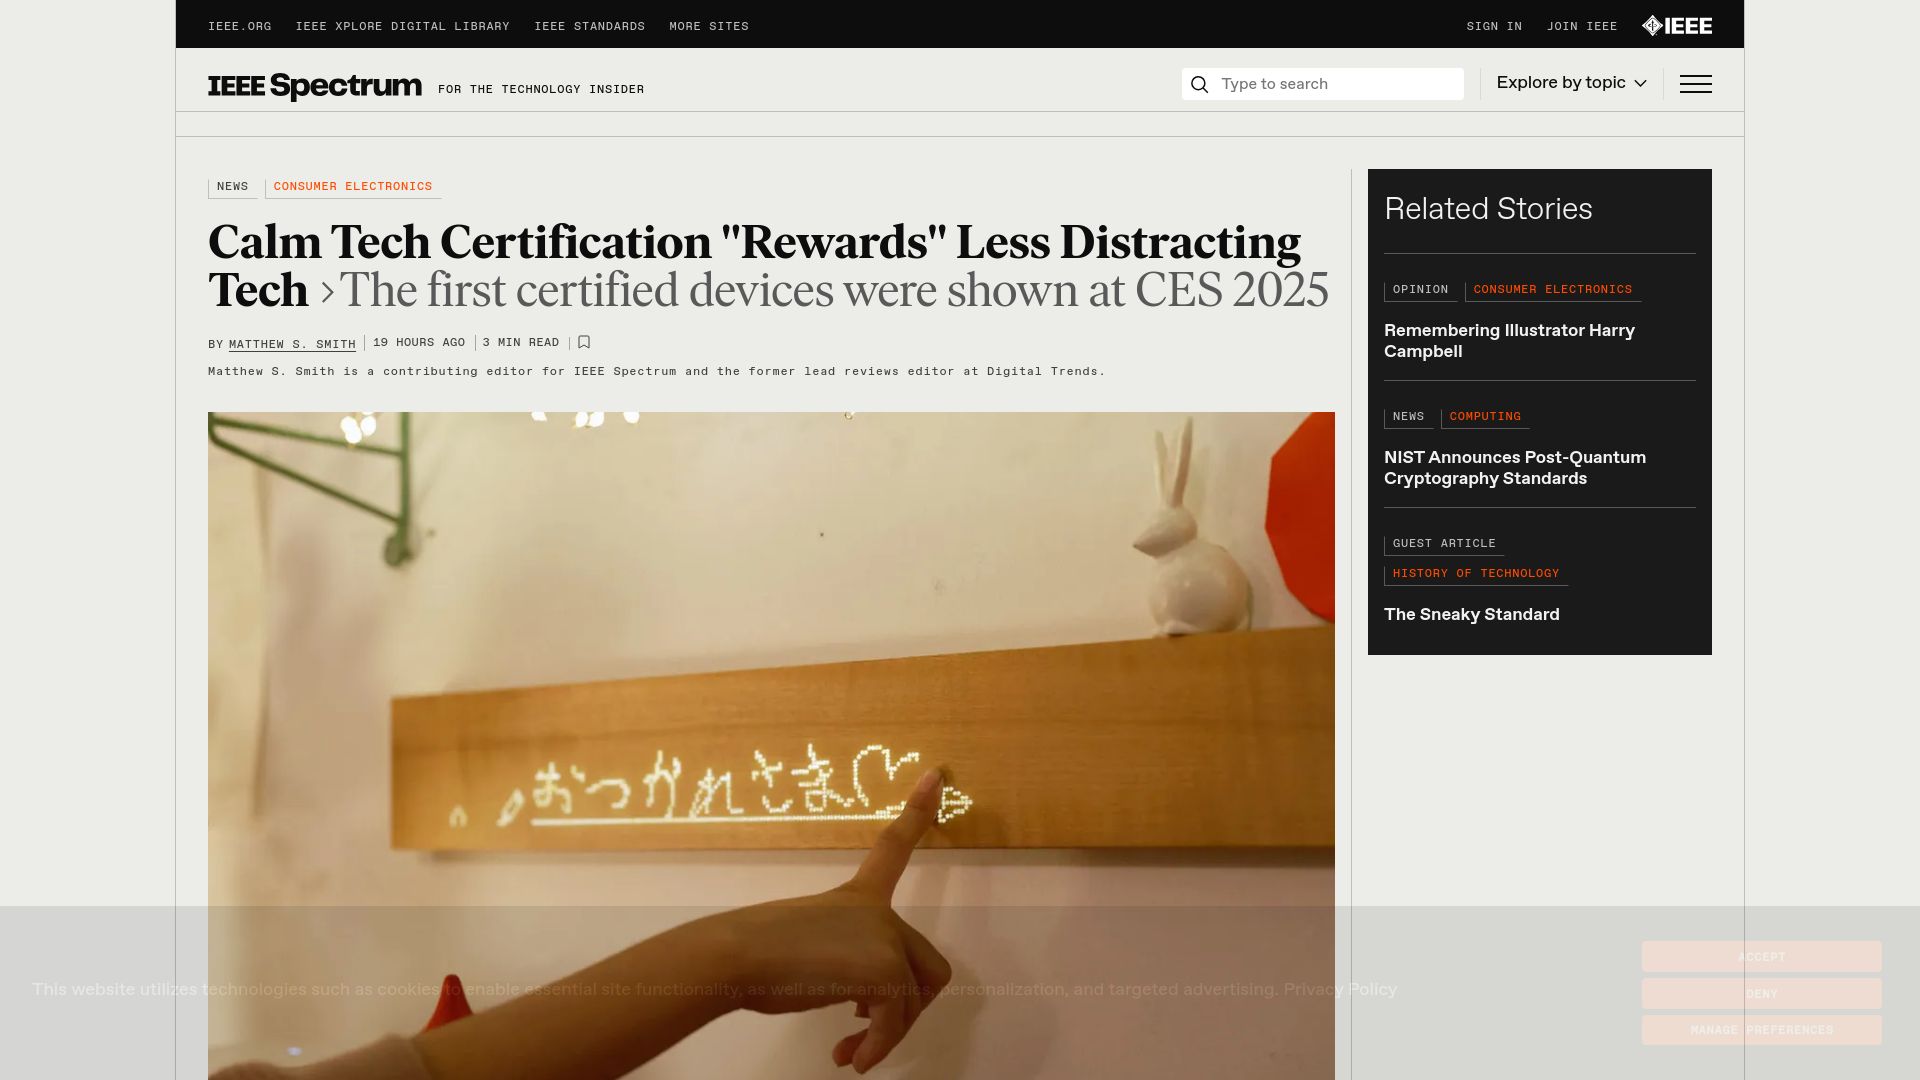Open NIST Announces Post-Quantum Cryptography Standards story
Image resolution: width=1920 pixels, height=1080 pixels.
[x=1514, y=468]
